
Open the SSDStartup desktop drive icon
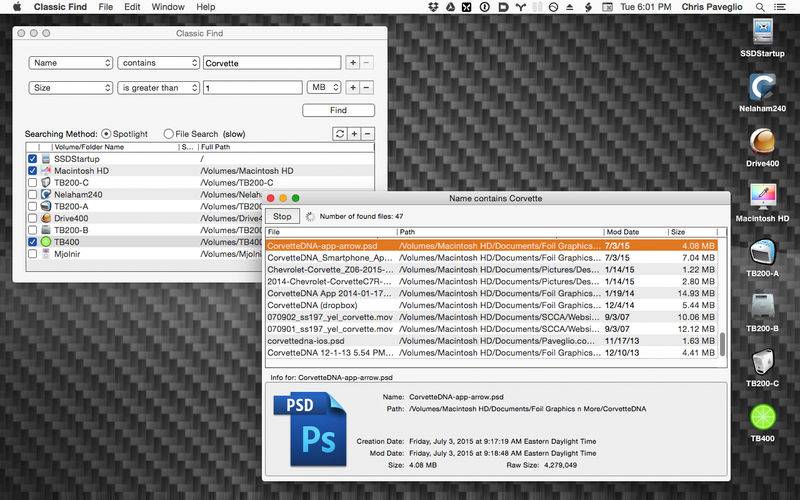click(762, 32)
